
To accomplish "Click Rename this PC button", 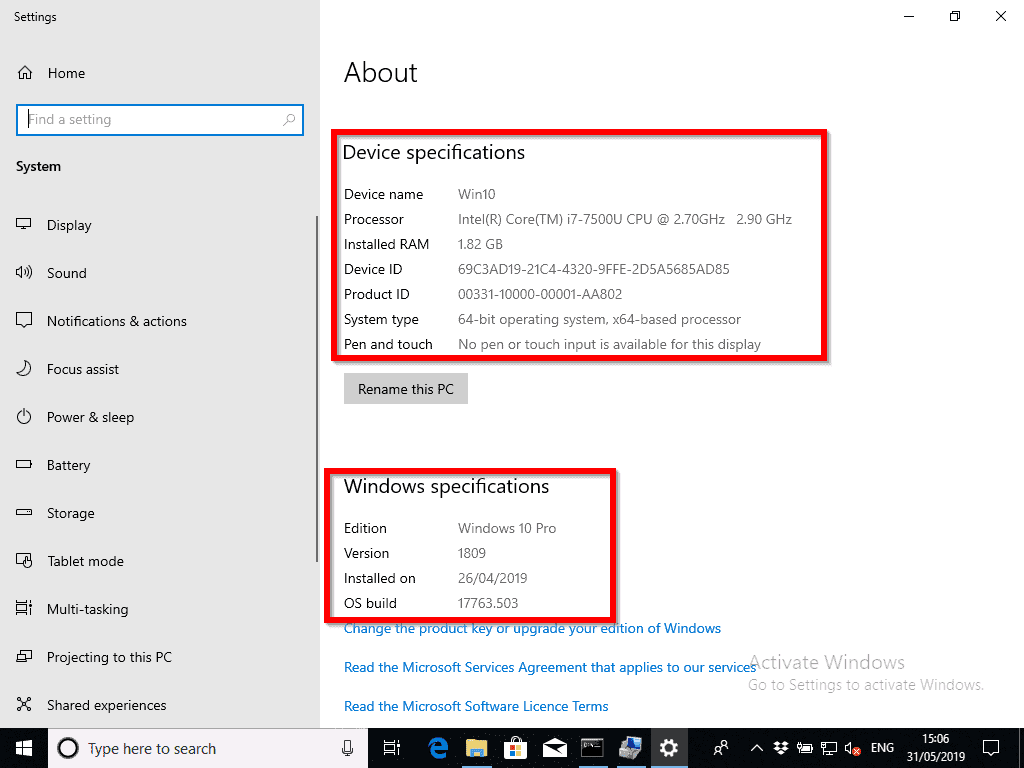I will 406,389.
